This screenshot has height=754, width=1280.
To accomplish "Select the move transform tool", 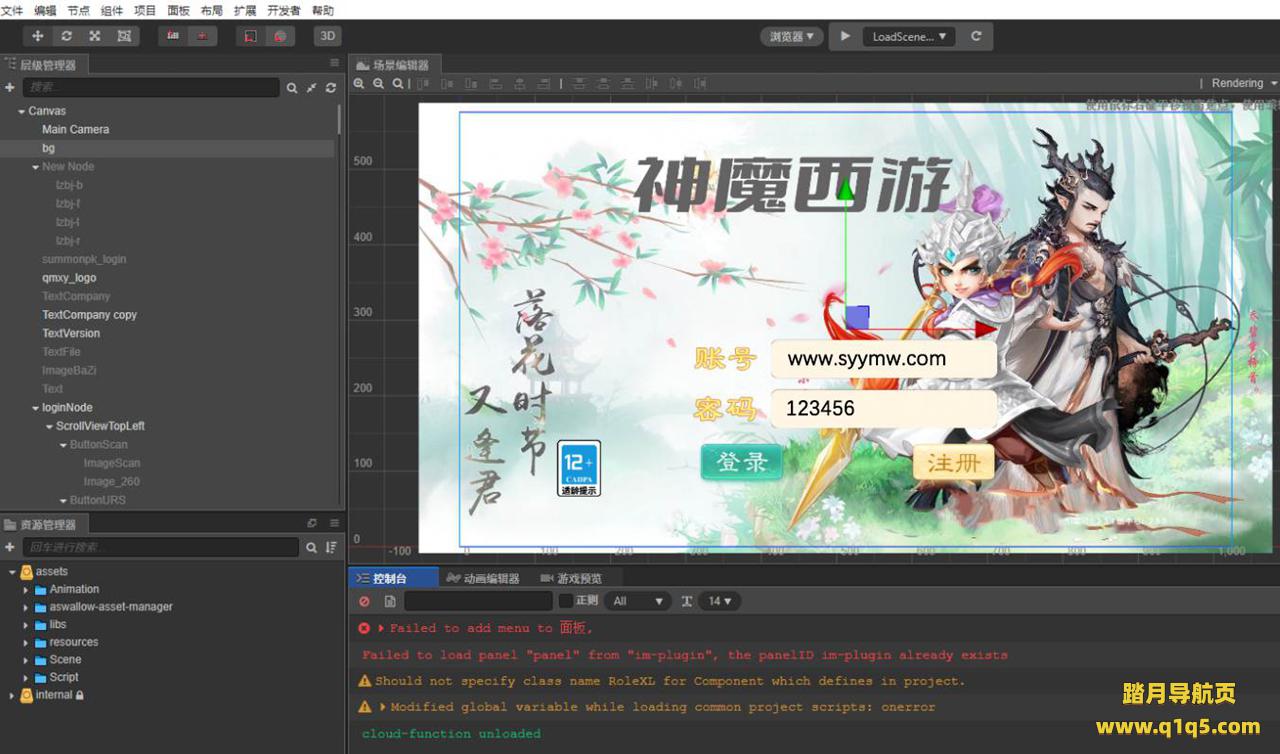I will point(38,36).
